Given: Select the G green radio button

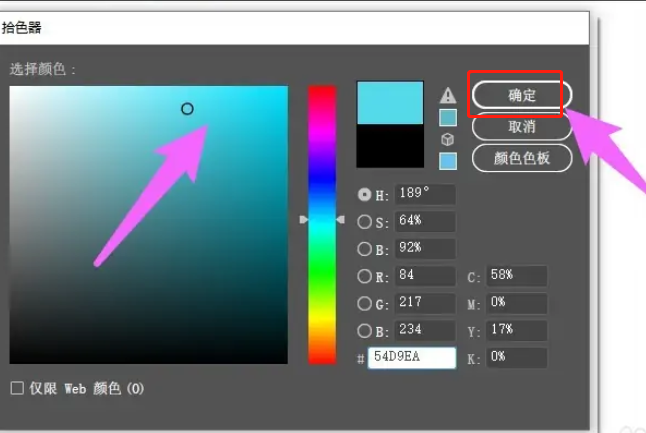Looking at the screenshot, I should (x=364, y=303).
